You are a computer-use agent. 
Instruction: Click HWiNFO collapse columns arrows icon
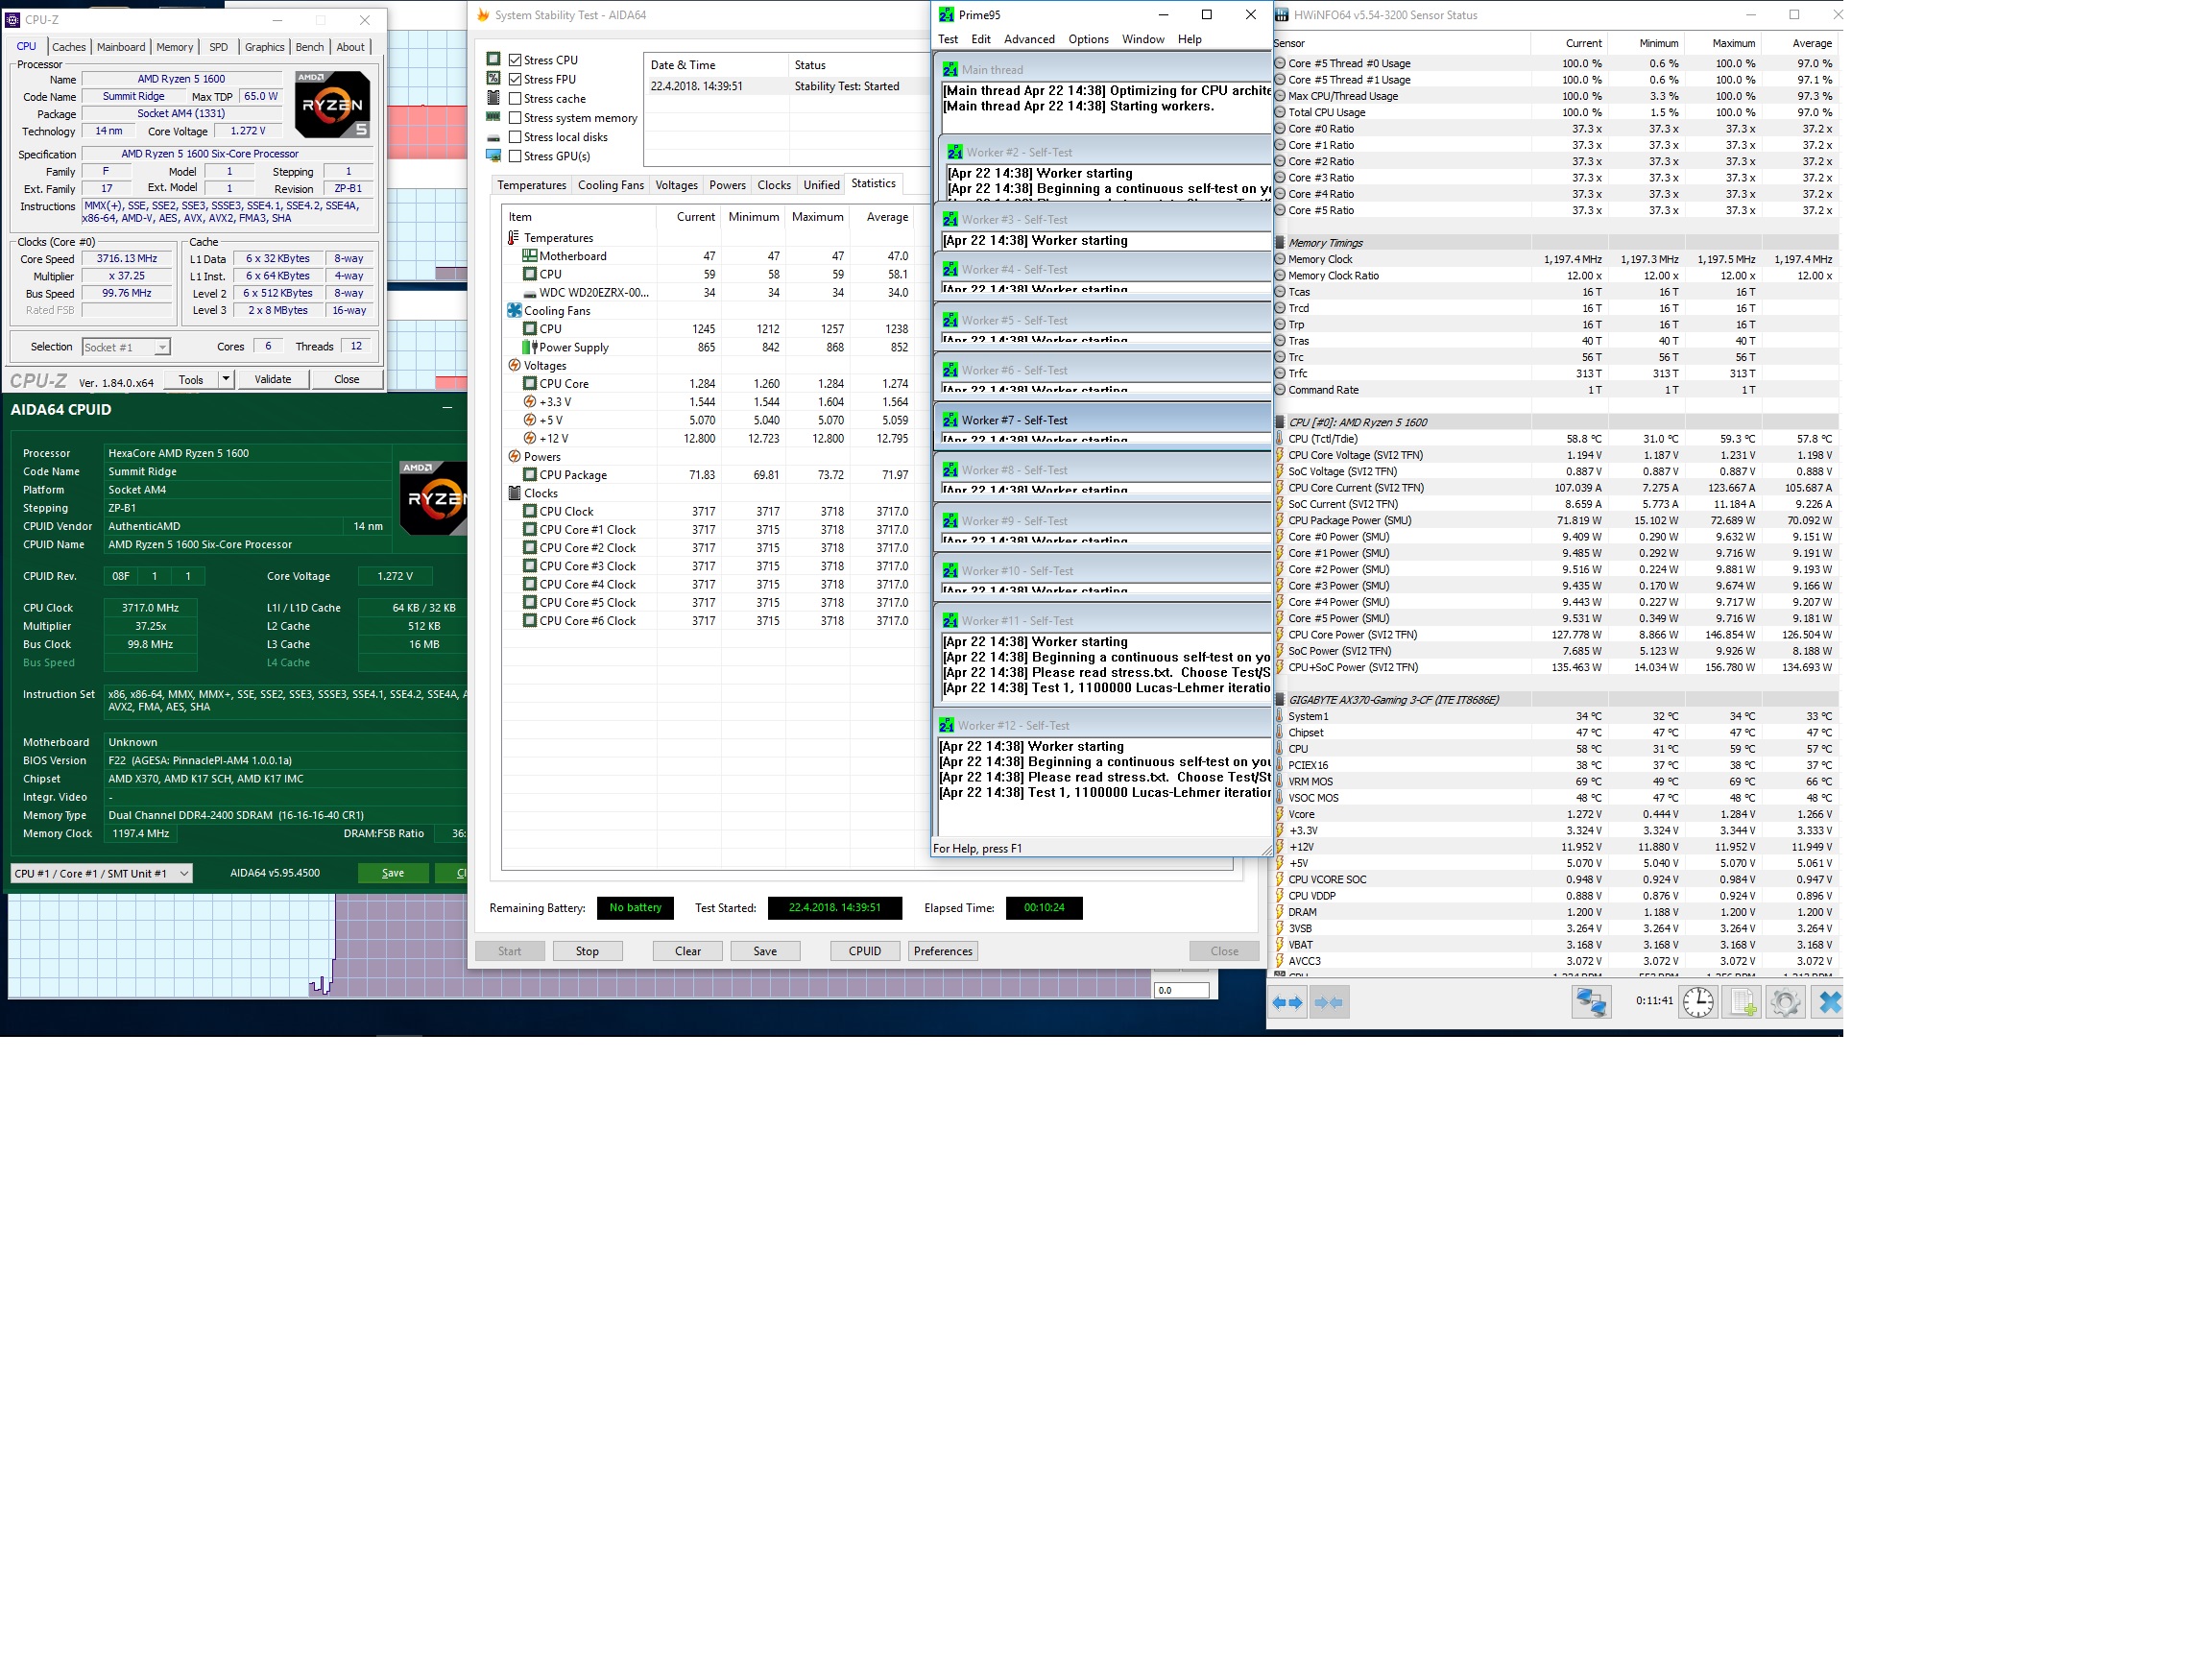pyautogui.click(x=1329, y=1002)
